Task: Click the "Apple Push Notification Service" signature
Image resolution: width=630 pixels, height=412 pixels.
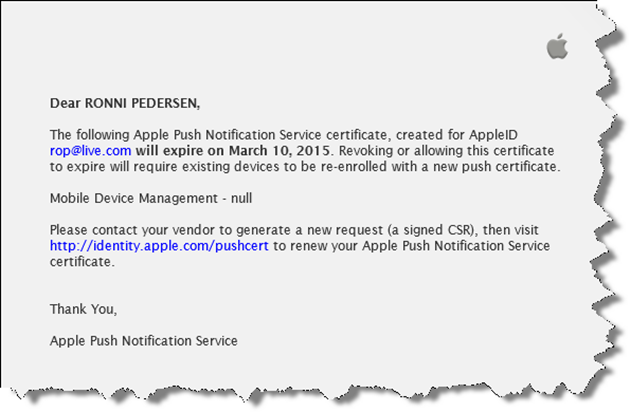Action: [144, 341]
